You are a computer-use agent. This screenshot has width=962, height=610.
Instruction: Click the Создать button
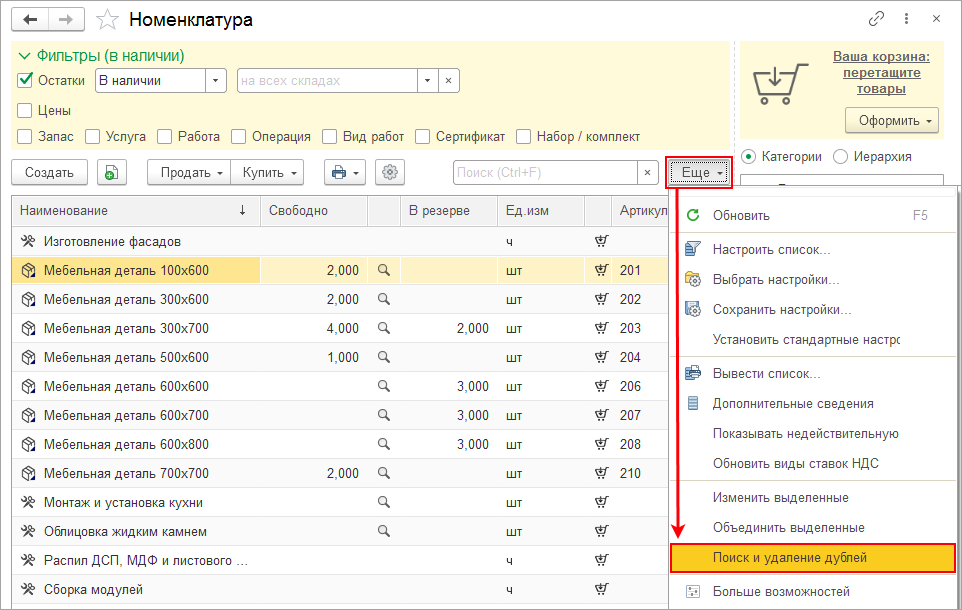coord(49,172)
